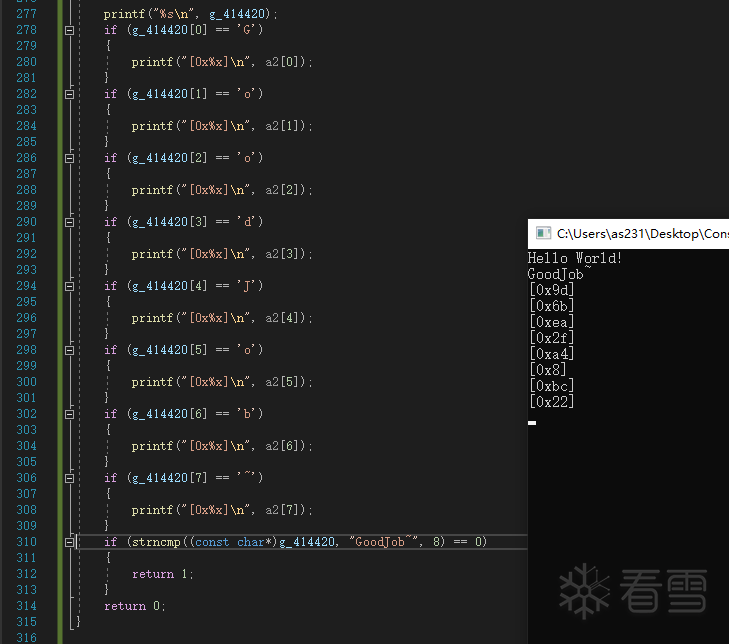Image resolution: width=729 pixels, height=644 pixels.
Task: Click the return 1; statement
Action: click(x=162, y=574)
